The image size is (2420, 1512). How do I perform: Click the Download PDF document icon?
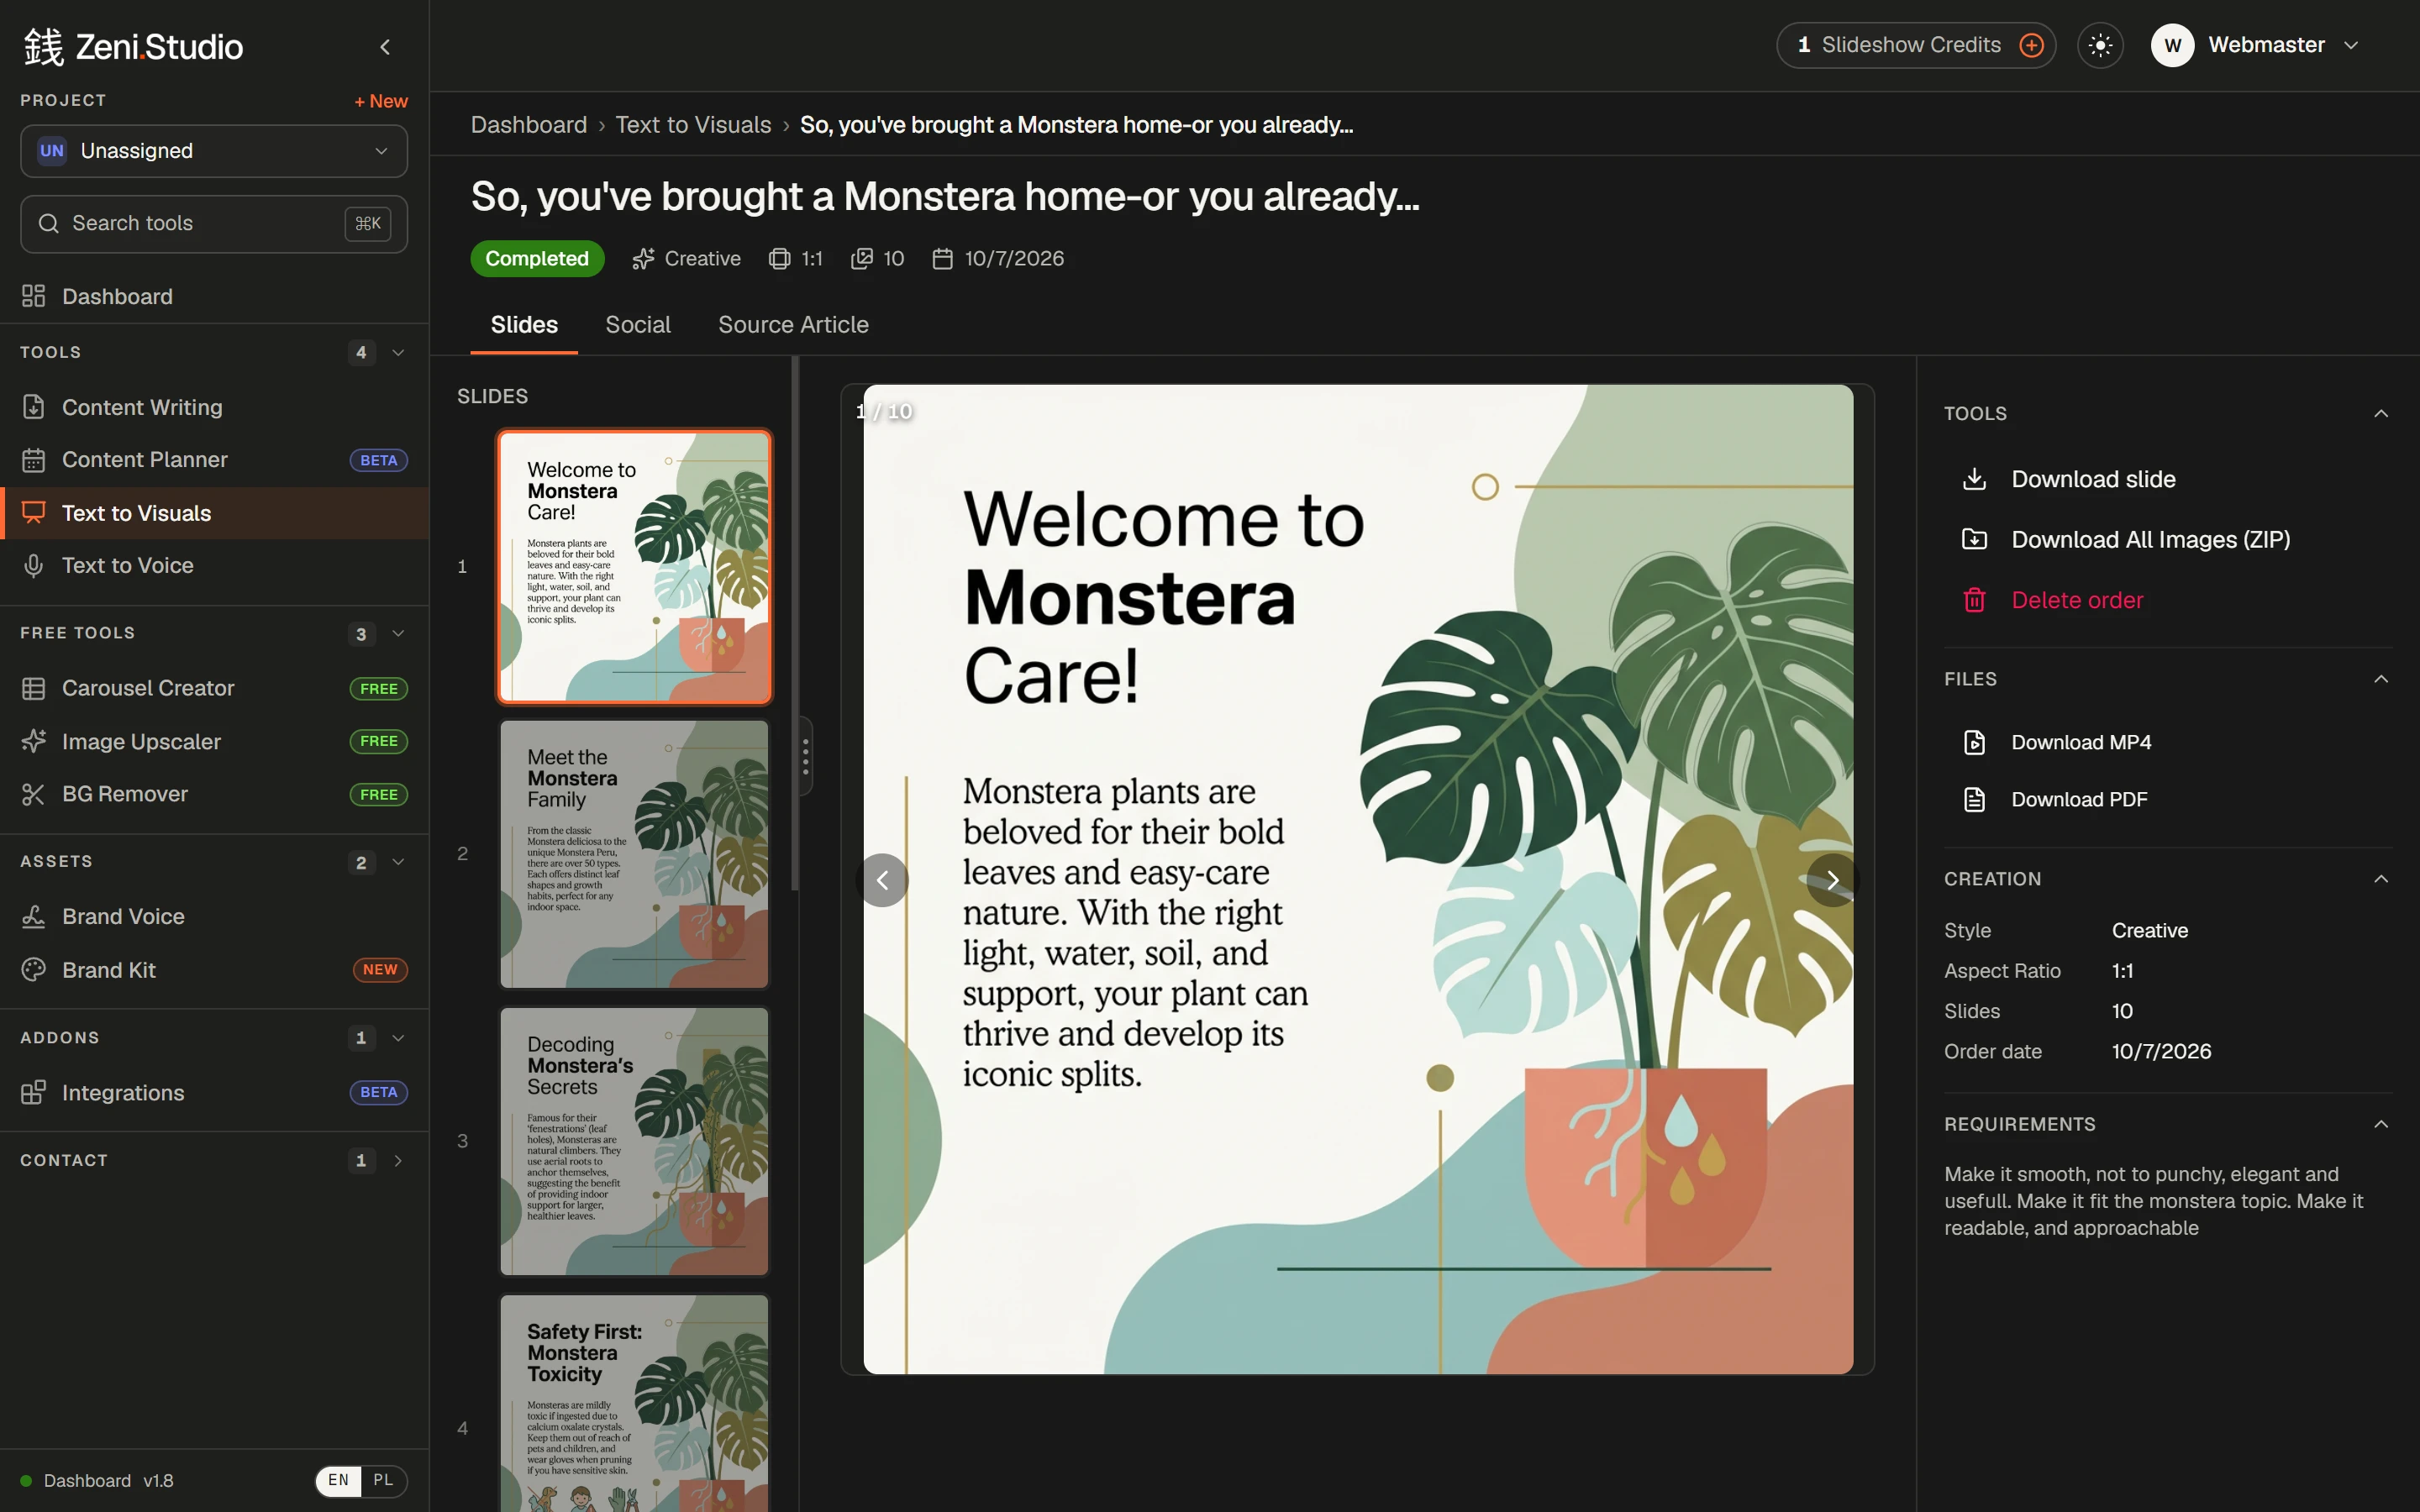[x=1974, y=799]
